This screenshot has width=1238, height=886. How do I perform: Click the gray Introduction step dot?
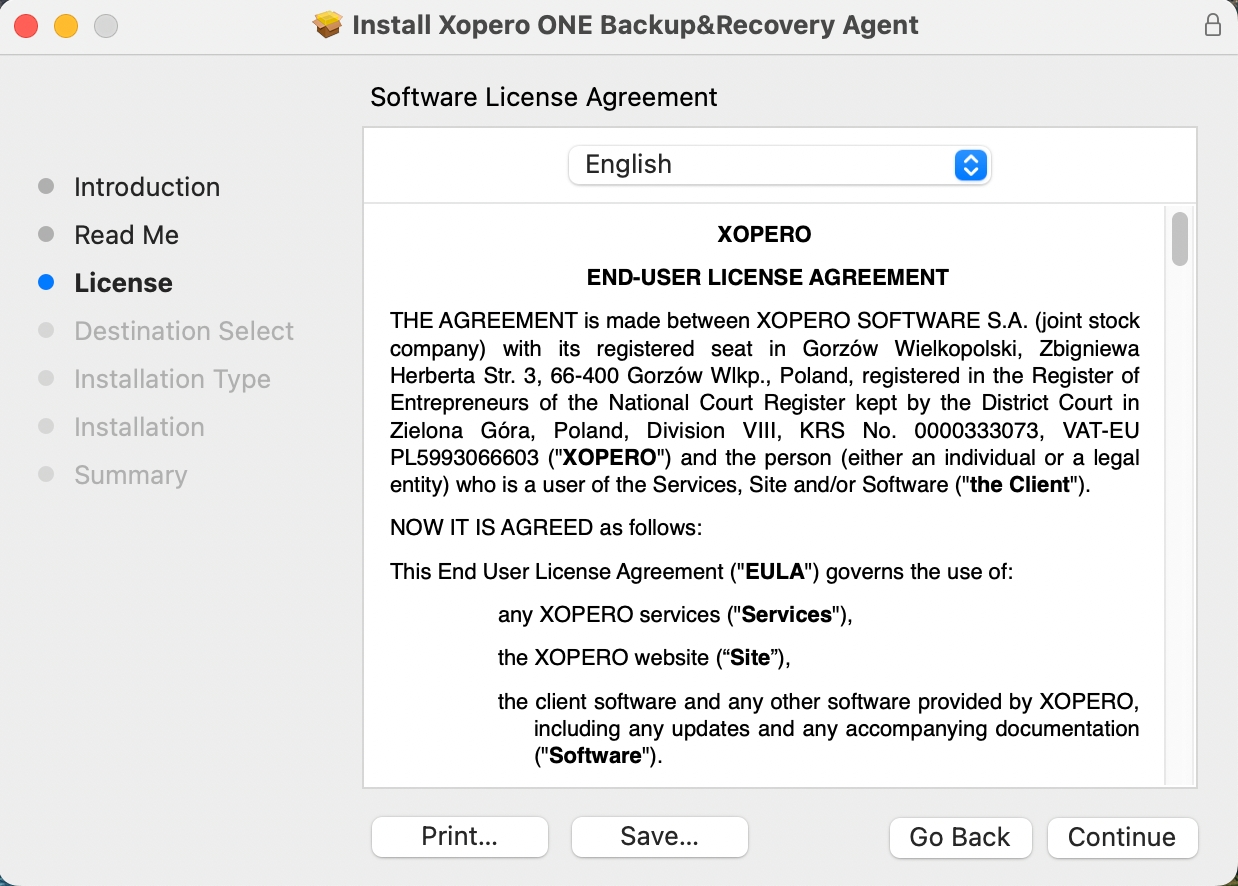[46, 186]
